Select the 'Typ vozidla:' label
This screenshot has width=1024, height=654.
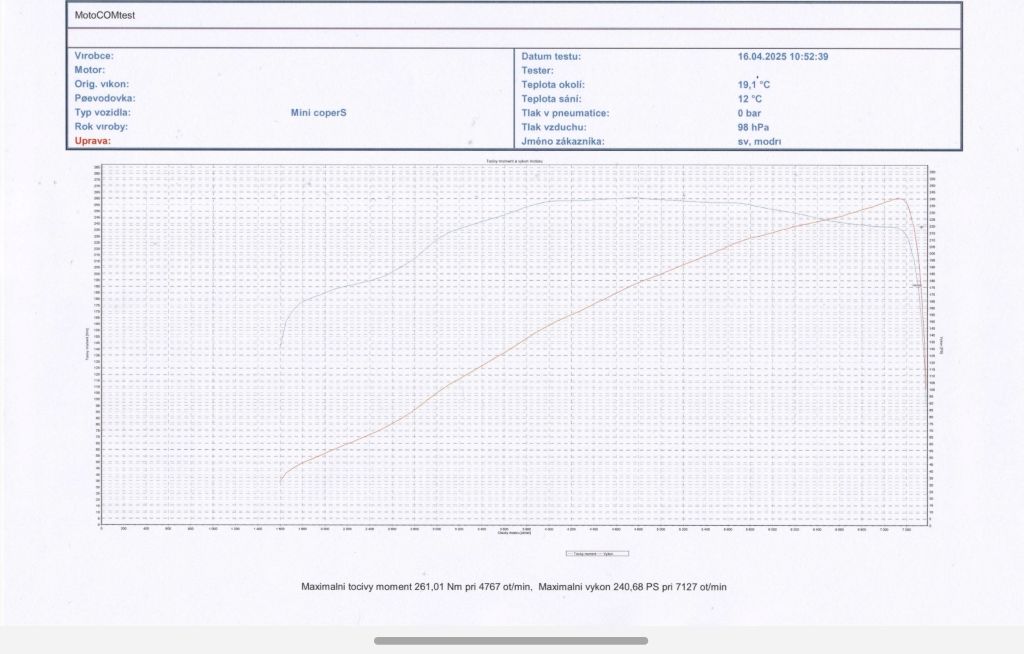(102, 113)
